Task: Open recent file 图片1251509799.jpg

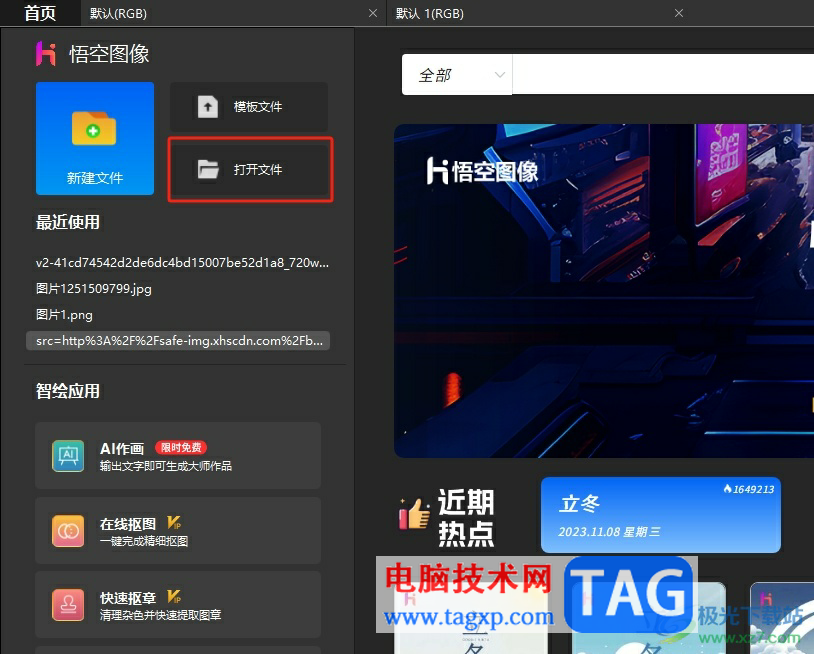Action: [93, 289]
